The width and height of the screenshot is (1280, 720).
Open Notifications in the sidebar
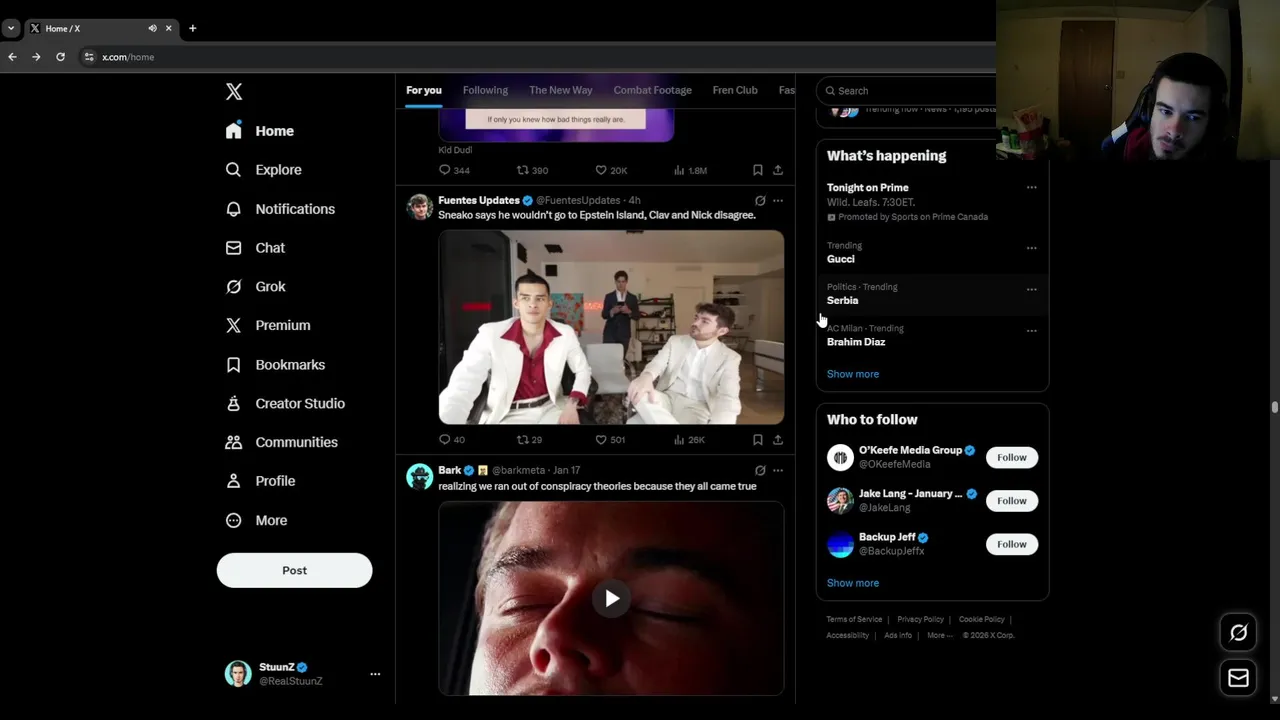pos(280,209)
